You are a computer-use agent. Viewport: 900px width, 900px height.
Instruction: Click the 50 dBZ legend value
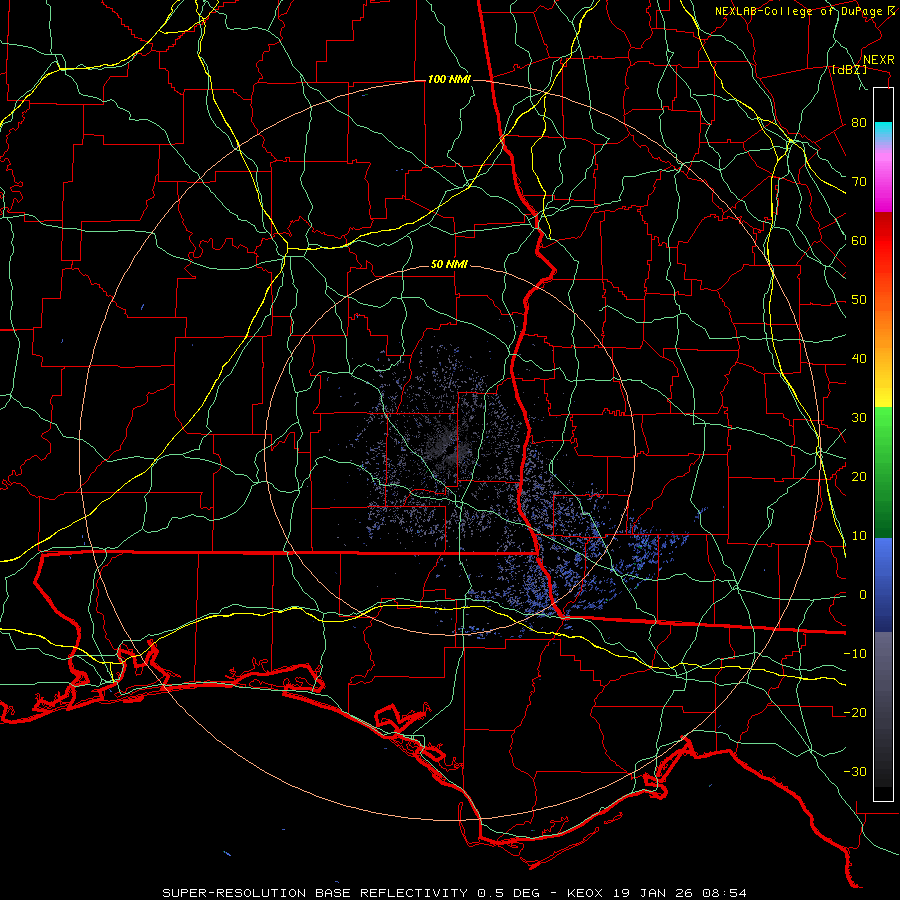coord(859,300)
